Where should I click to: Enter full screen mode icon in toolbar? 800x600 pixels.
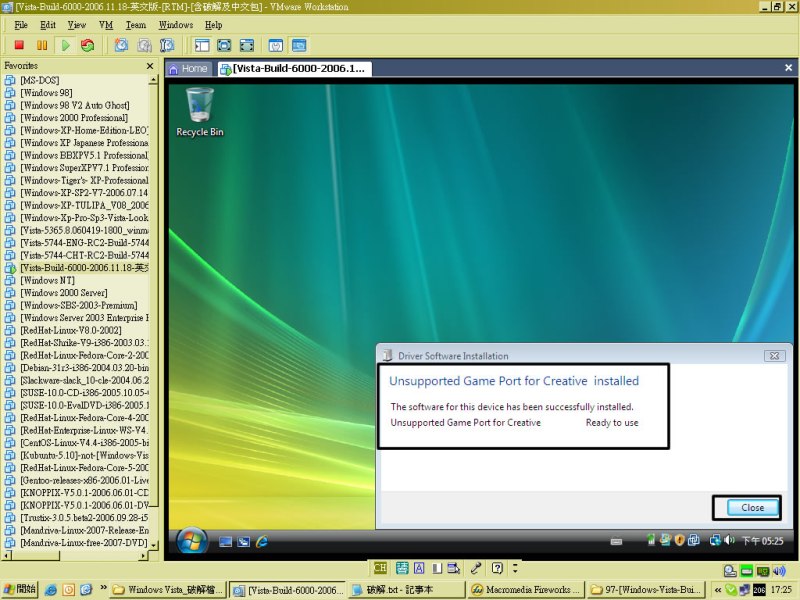point(246,45)
